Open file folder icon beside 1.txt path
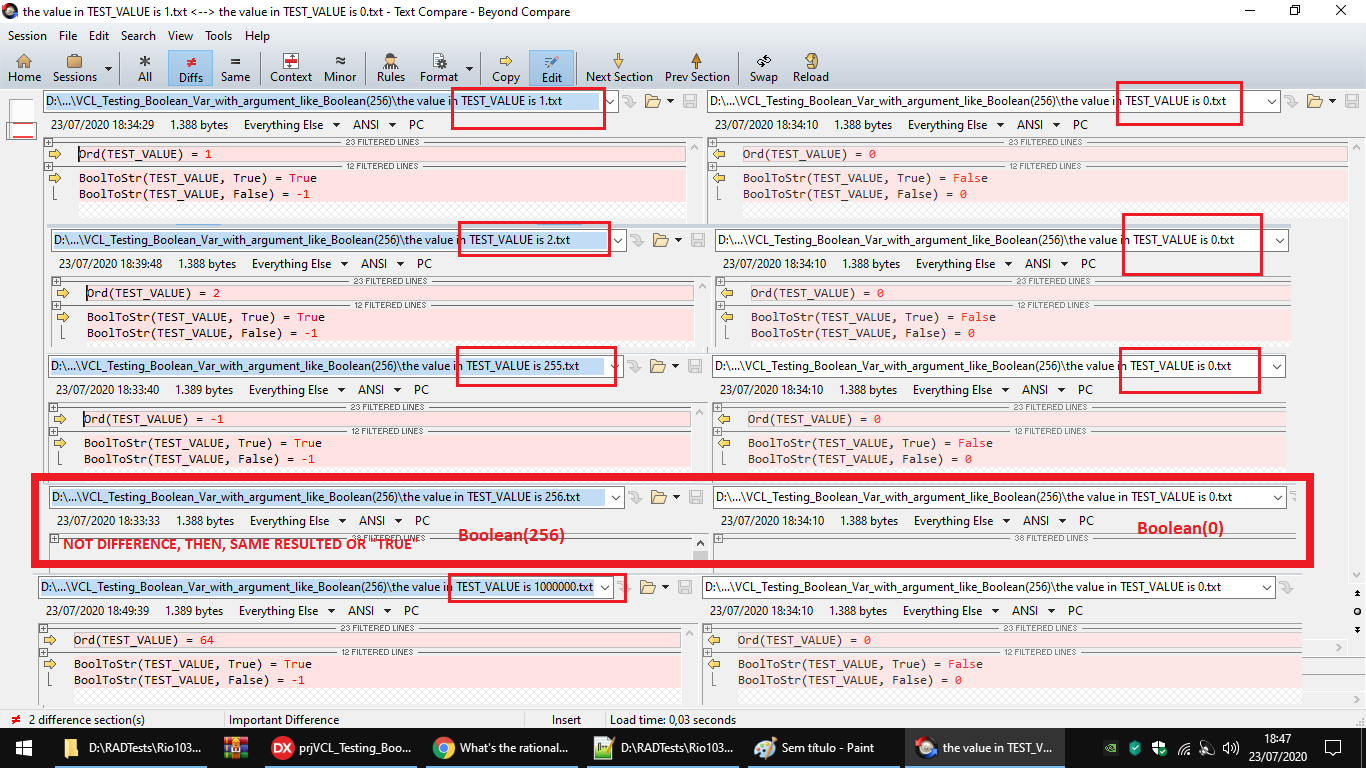This screenshot has height=768, width=1366. pyautogui.click(x=653, y=101)
